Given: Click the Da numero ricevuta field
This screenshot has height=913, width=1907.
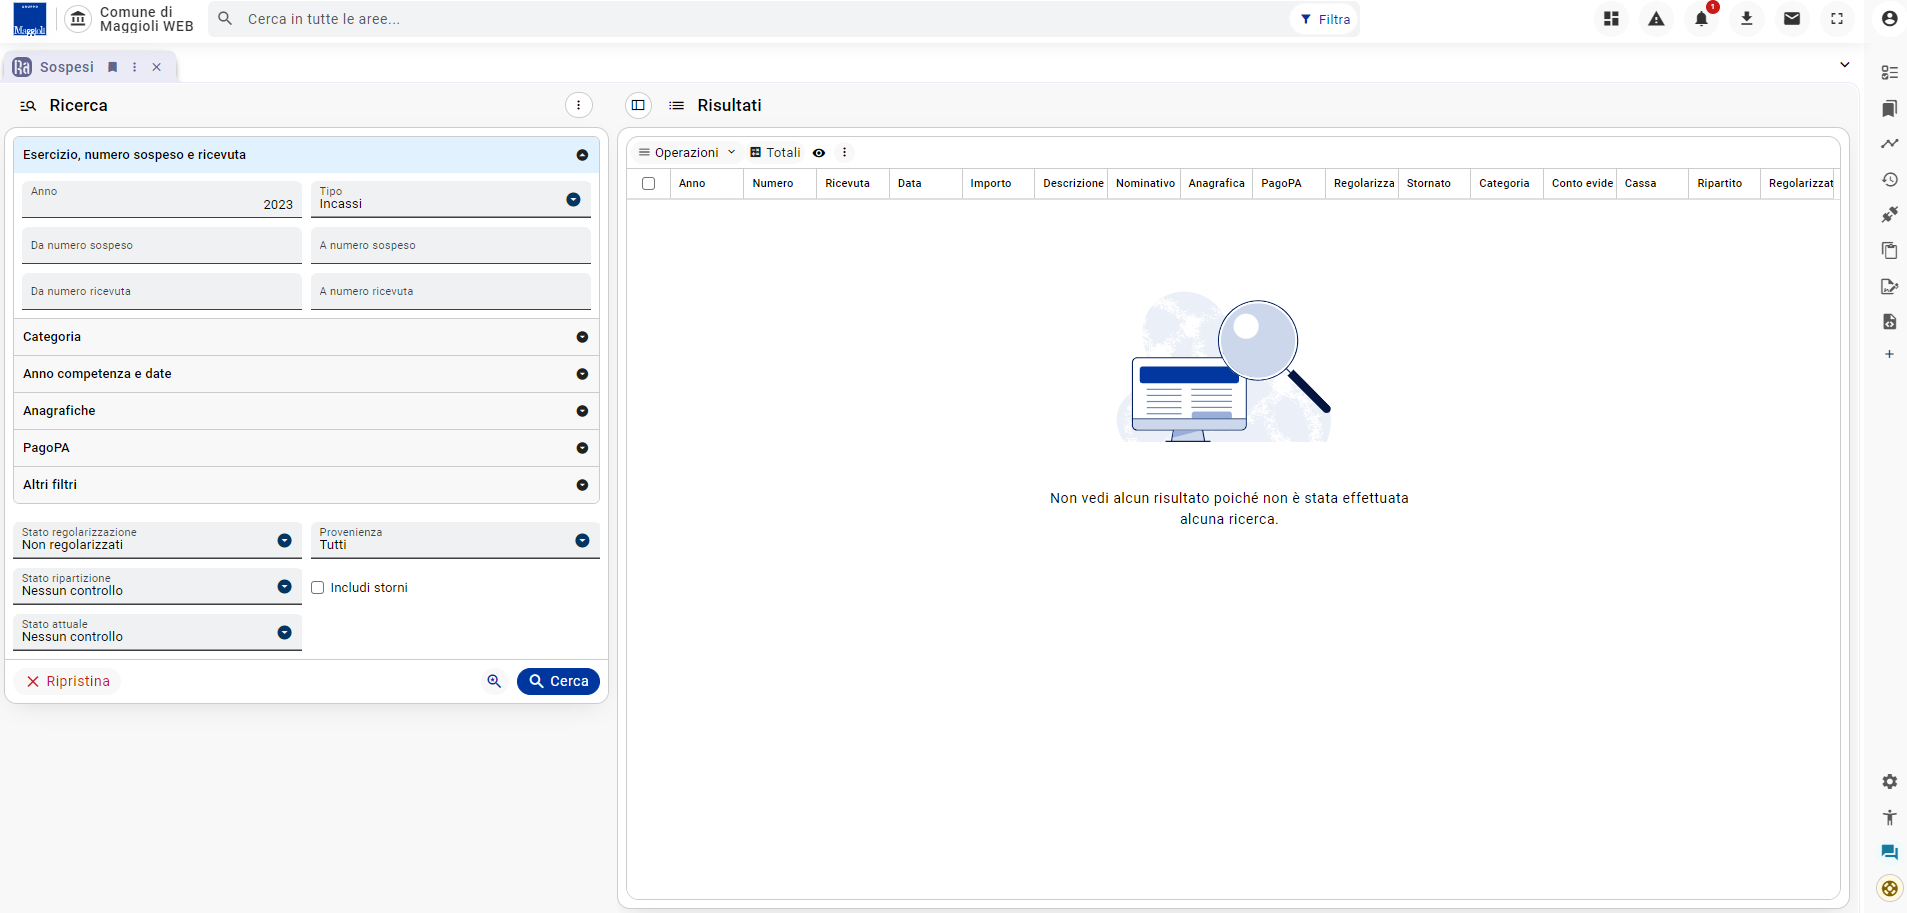Looking at the screenshot, I should tap(162, 291).
